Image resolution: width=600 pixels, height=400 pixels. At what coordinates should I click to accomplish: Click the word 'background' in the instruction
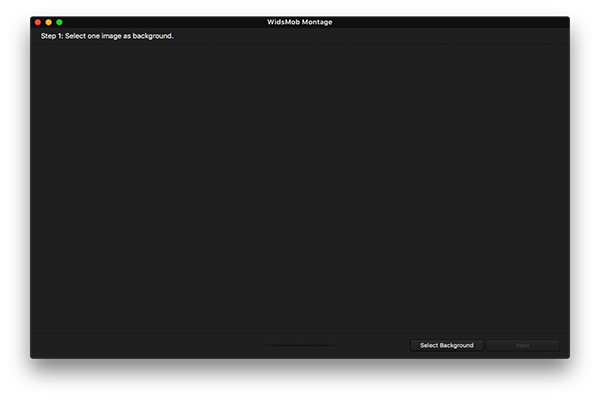click(151, 36)
